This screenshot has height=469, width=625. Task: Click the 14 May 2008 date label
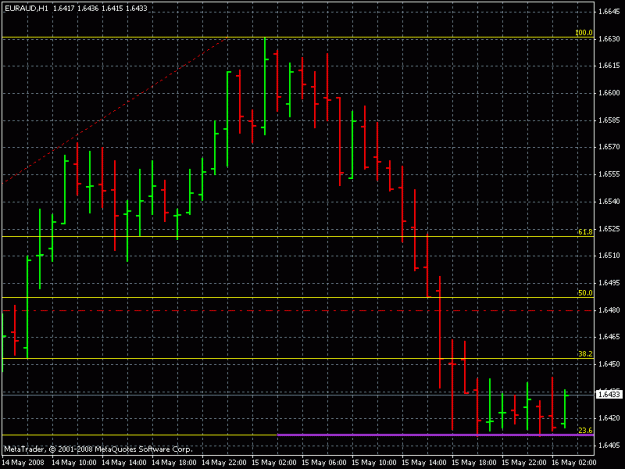click(x=23, y=463)
